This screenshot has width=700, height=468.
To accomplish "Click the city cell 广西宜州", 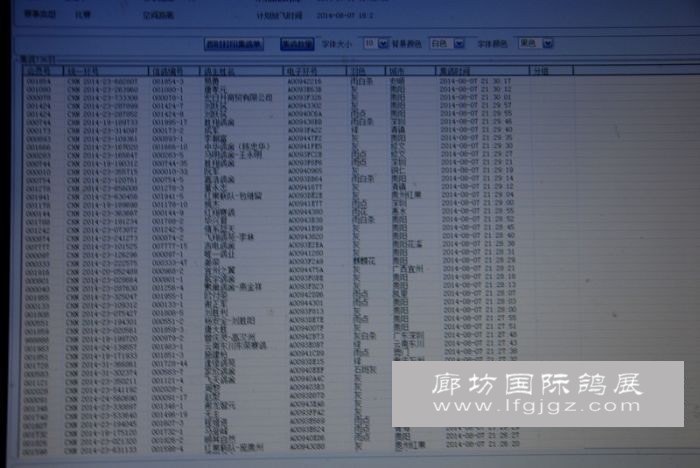I will tap(407, 269).
